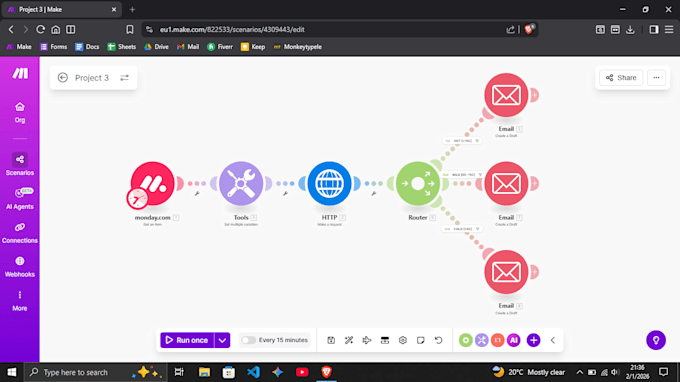The width and height of the screenshot is (680, 382).
Task: Open the Make bookmark
Action: pyautogui.click(x=19, y=47)
